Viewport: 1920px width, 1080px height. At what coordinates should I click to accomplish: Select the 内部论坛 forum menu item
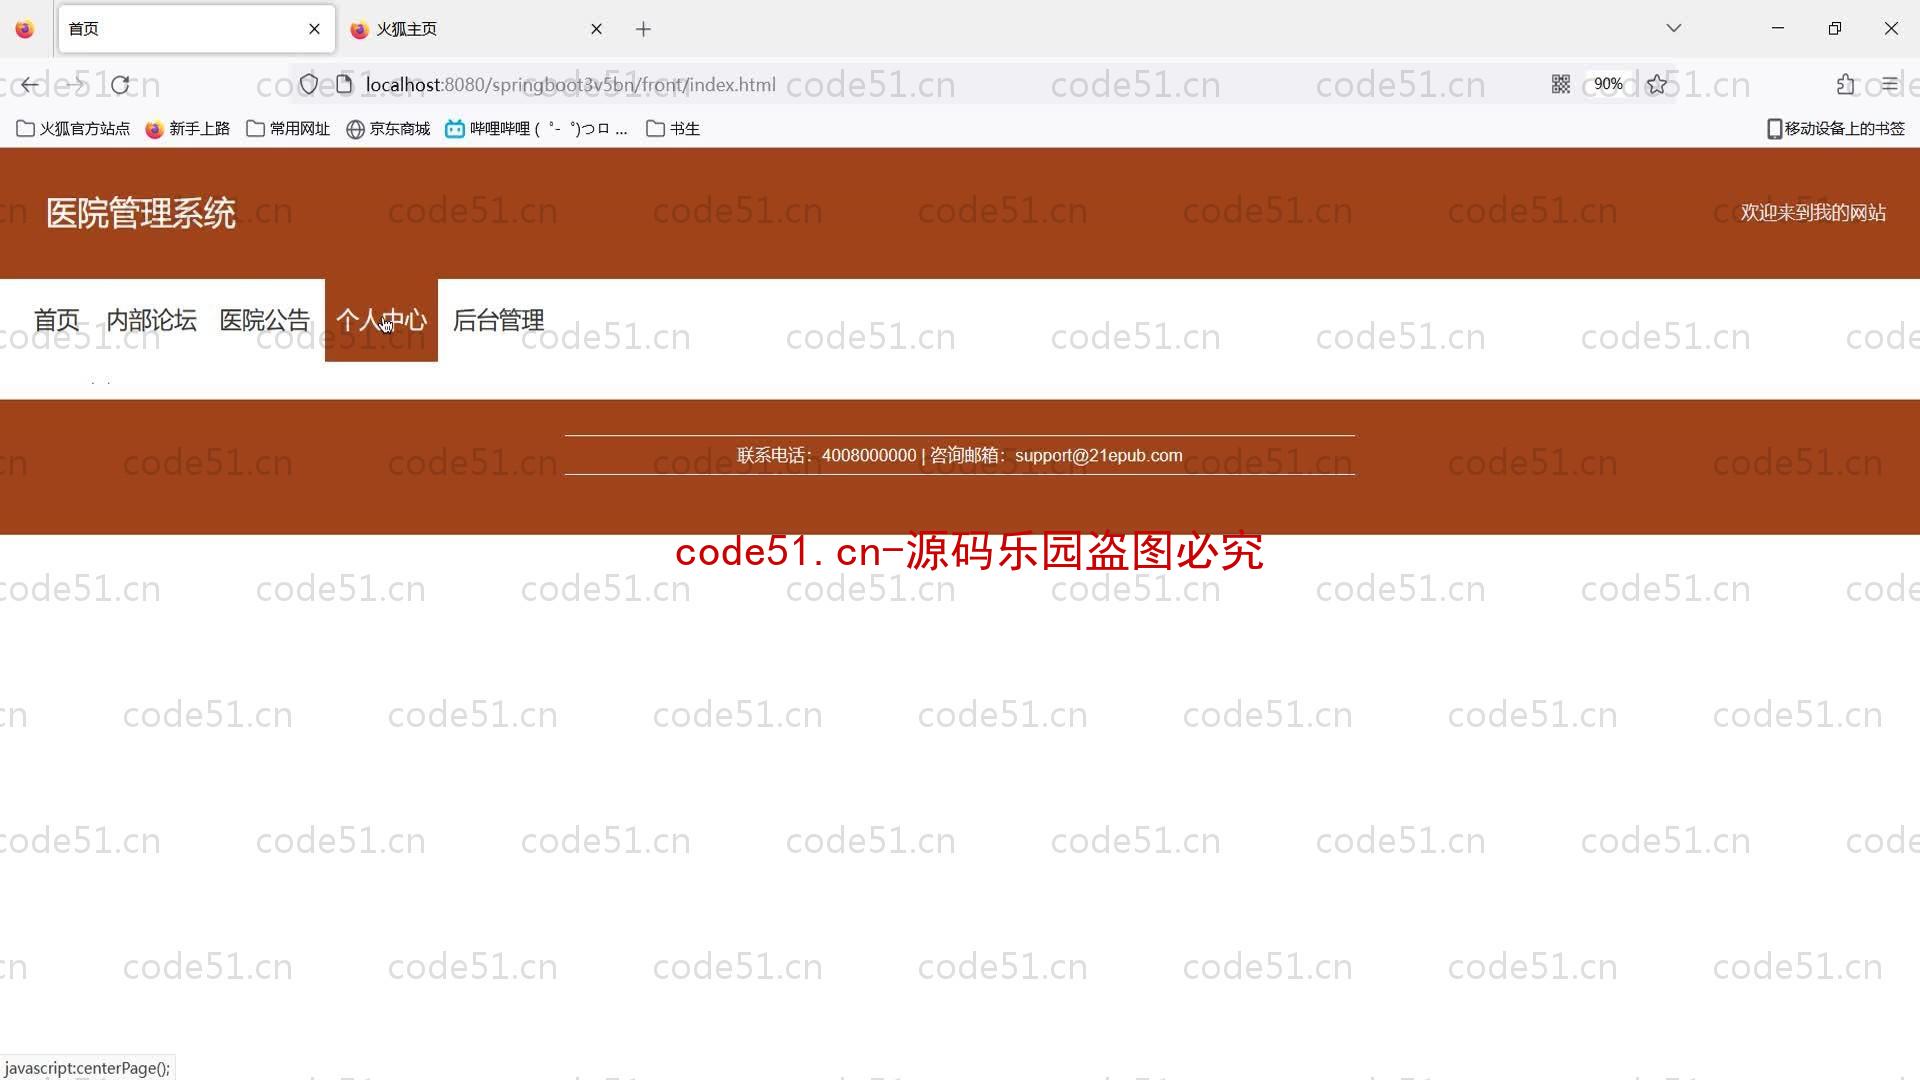coord(150,319)
